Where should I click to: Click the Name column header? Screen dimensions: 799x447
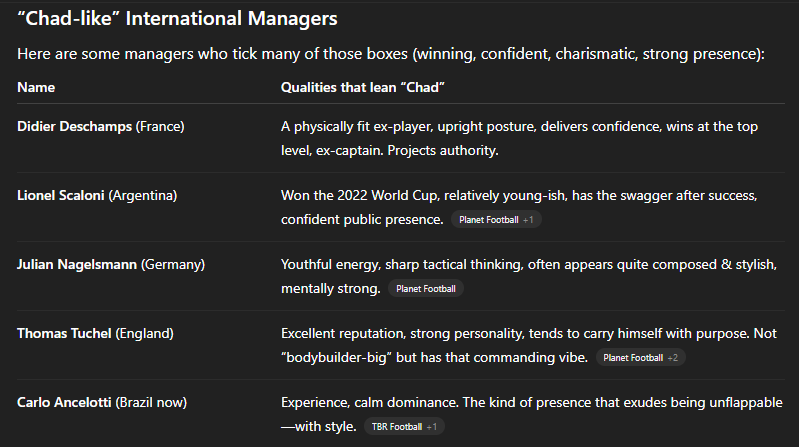[x=36, y=87]
